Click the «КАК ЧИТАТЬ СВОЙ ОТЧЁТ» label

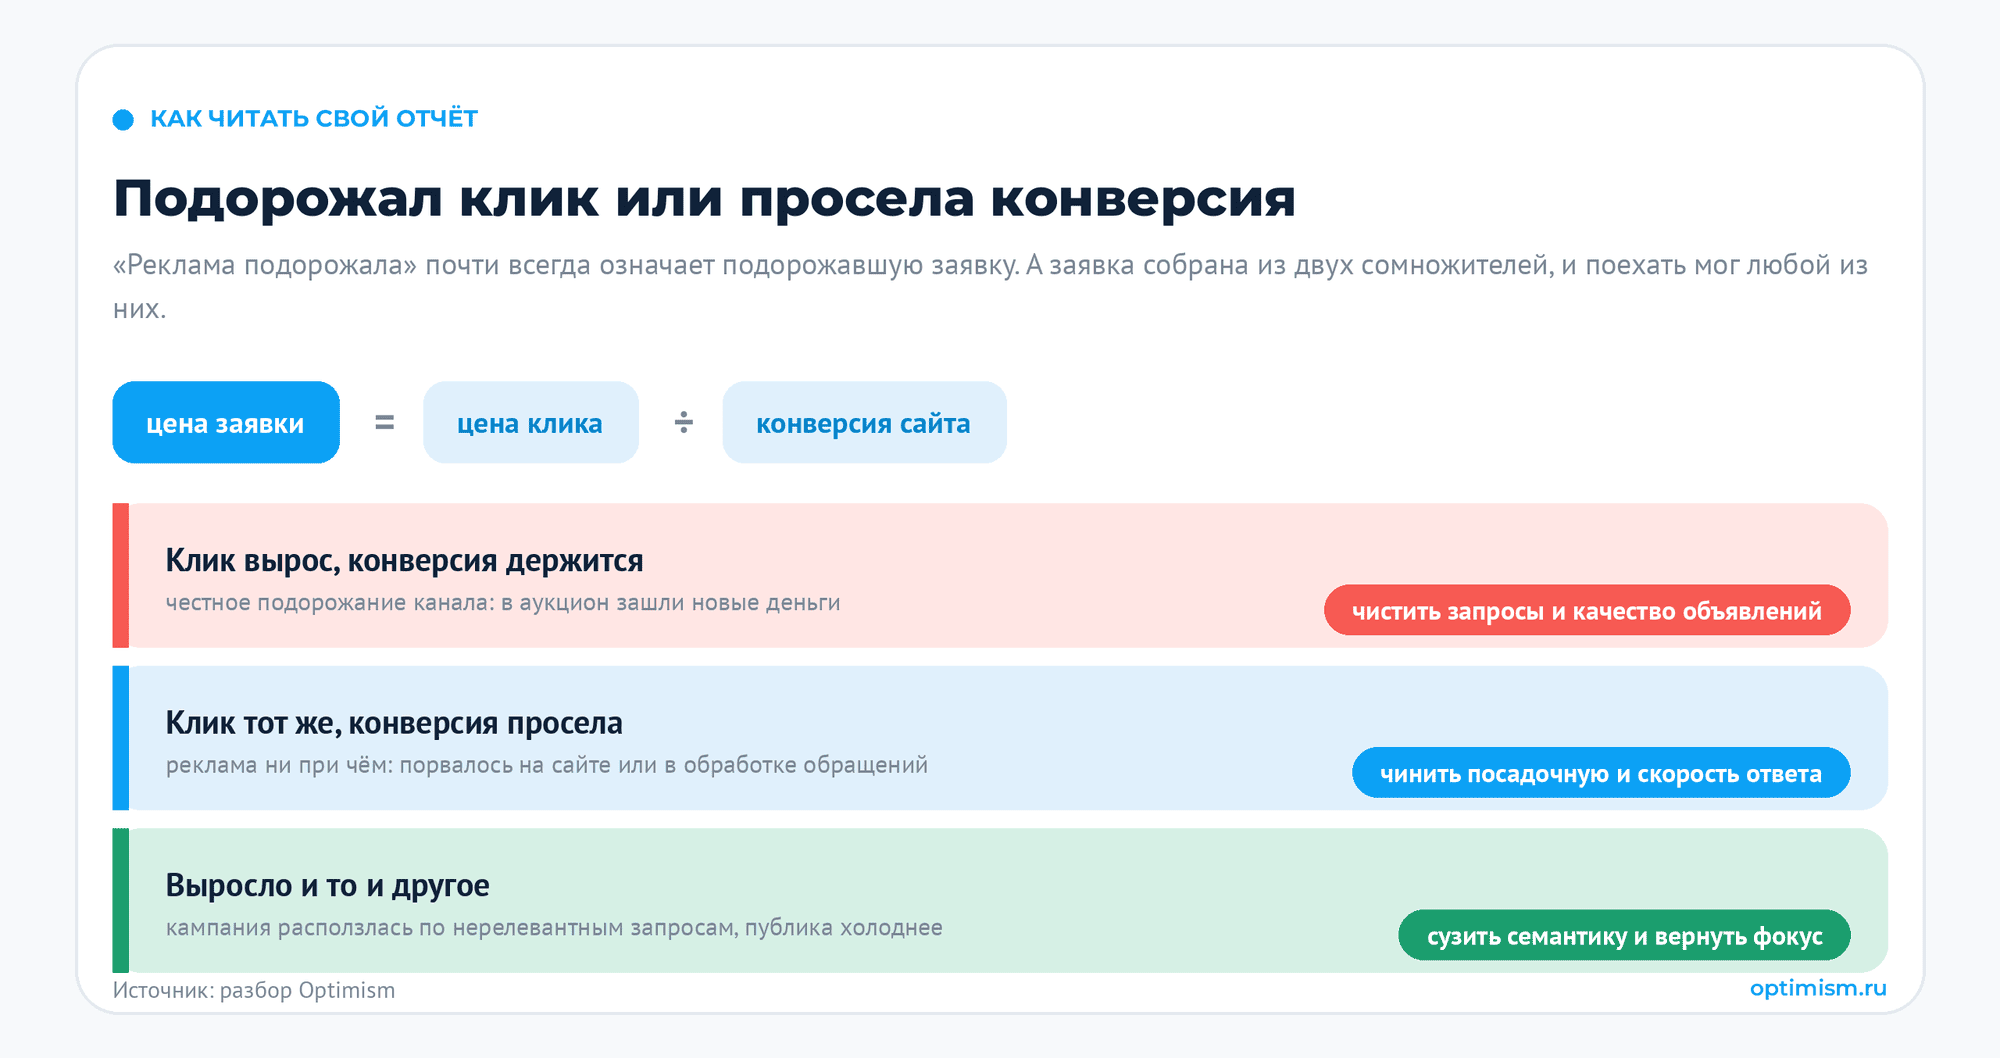(x=314, y=118)
